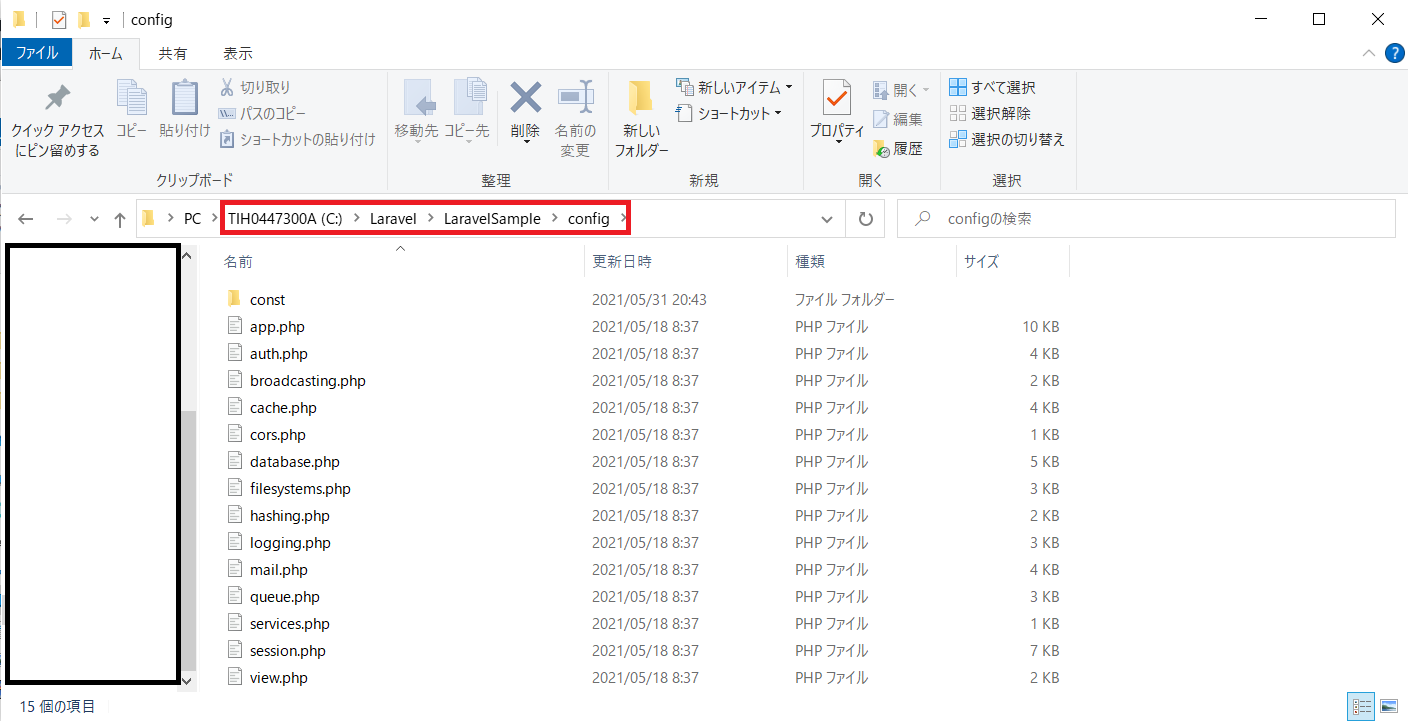Switch to the Home (ホーム) tab

point(106,53)
